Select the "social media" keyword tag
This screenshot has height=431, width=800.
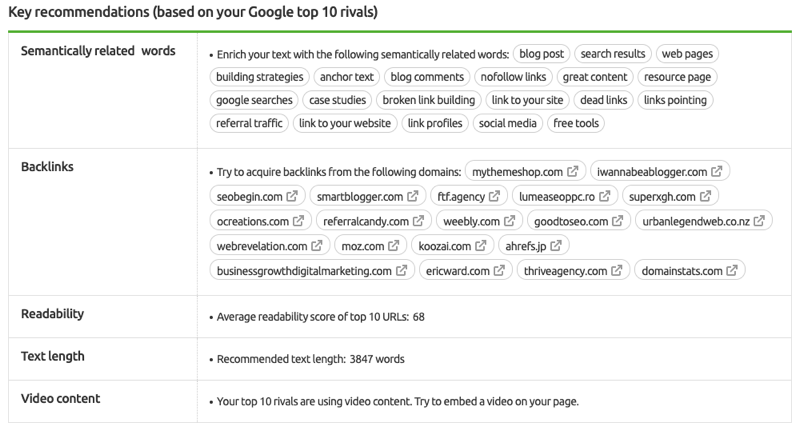point(506,124)
